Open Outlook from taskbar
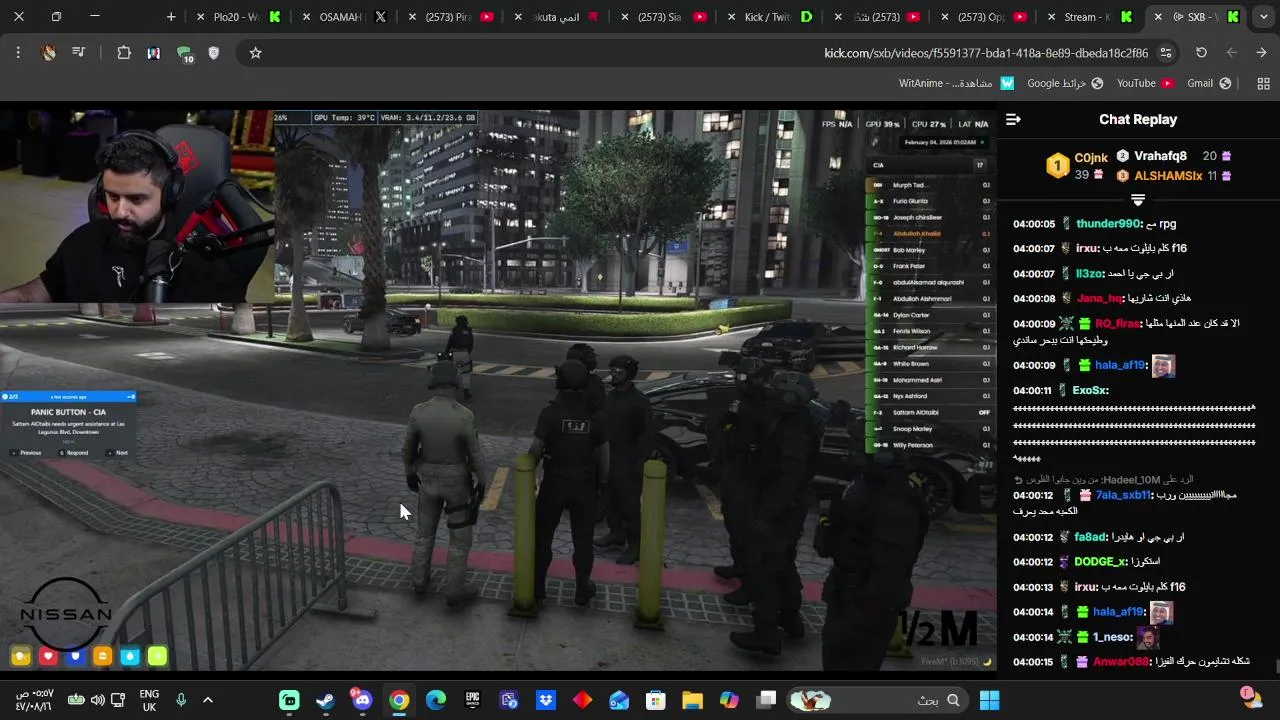 (619, 700)
